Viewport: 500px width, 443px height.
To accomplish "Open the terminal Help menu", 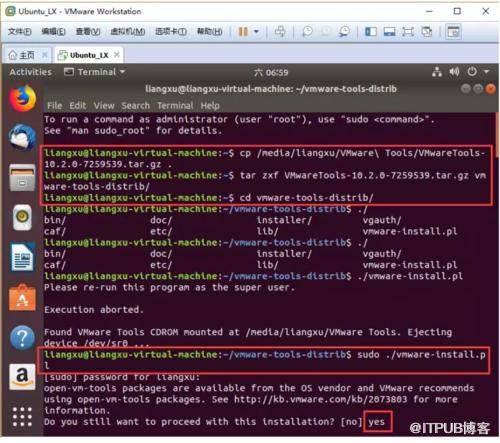I will [x=210, y=106].
